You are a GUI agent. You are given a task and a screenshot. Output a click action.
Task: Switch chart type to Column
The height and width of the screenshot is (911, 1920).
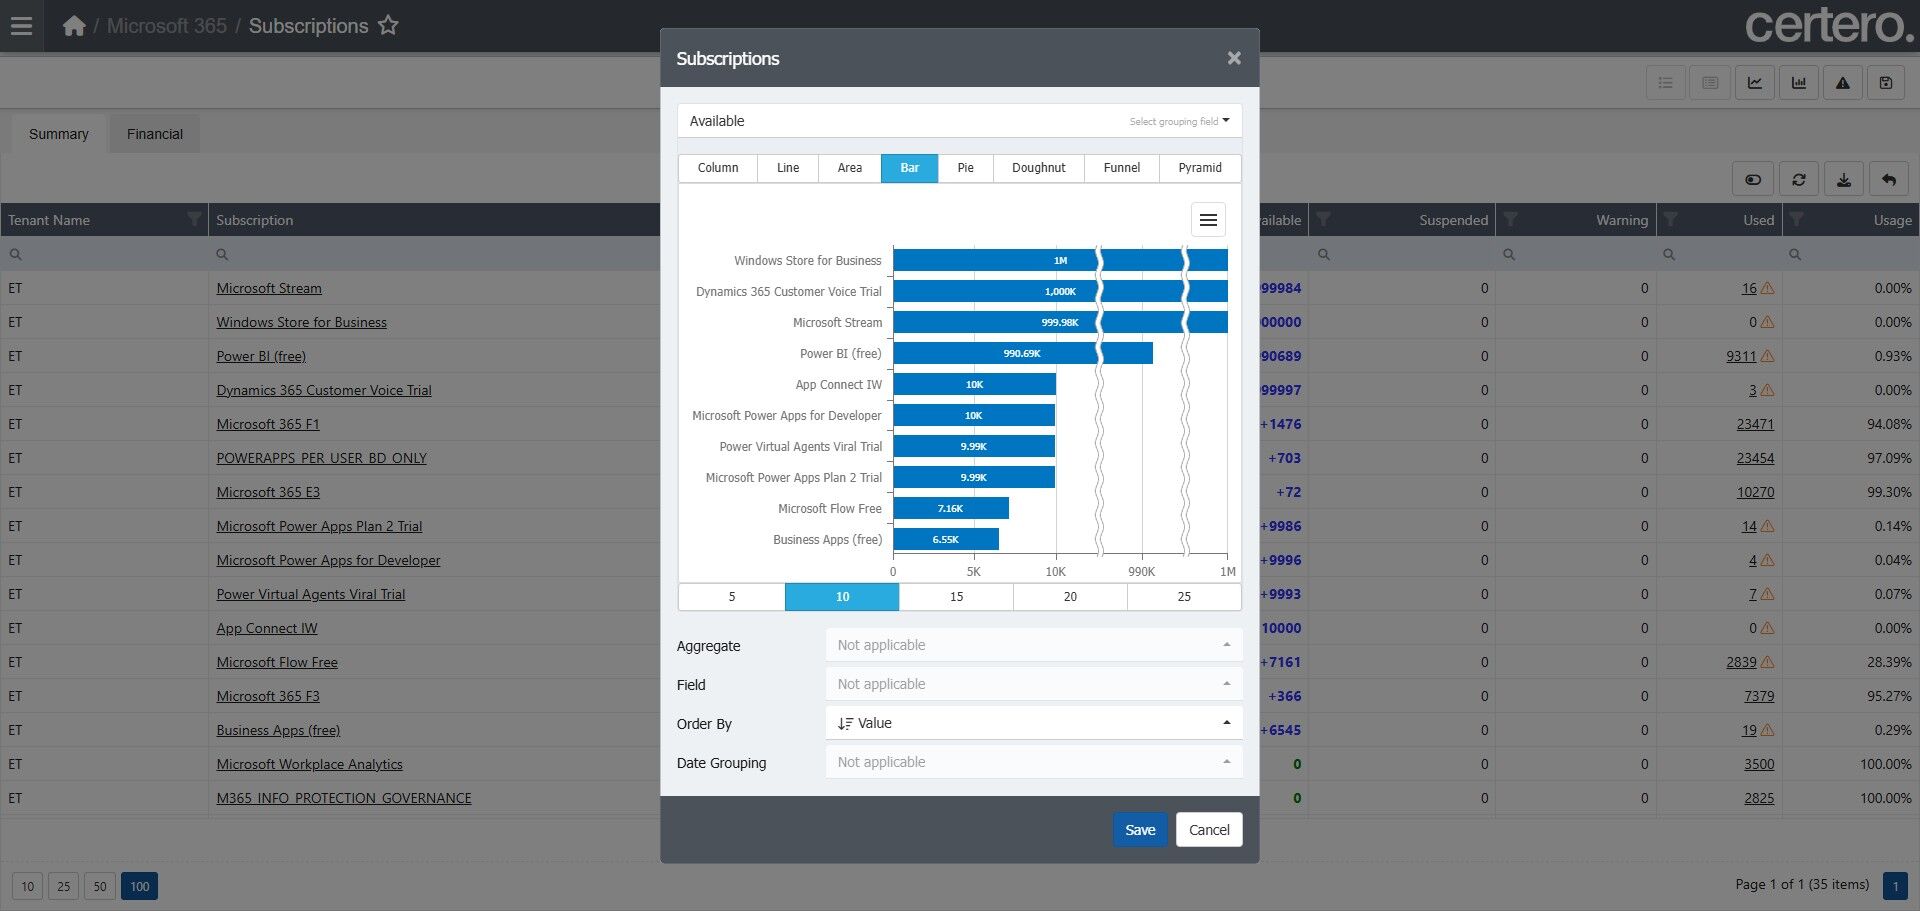coord(718,168)
